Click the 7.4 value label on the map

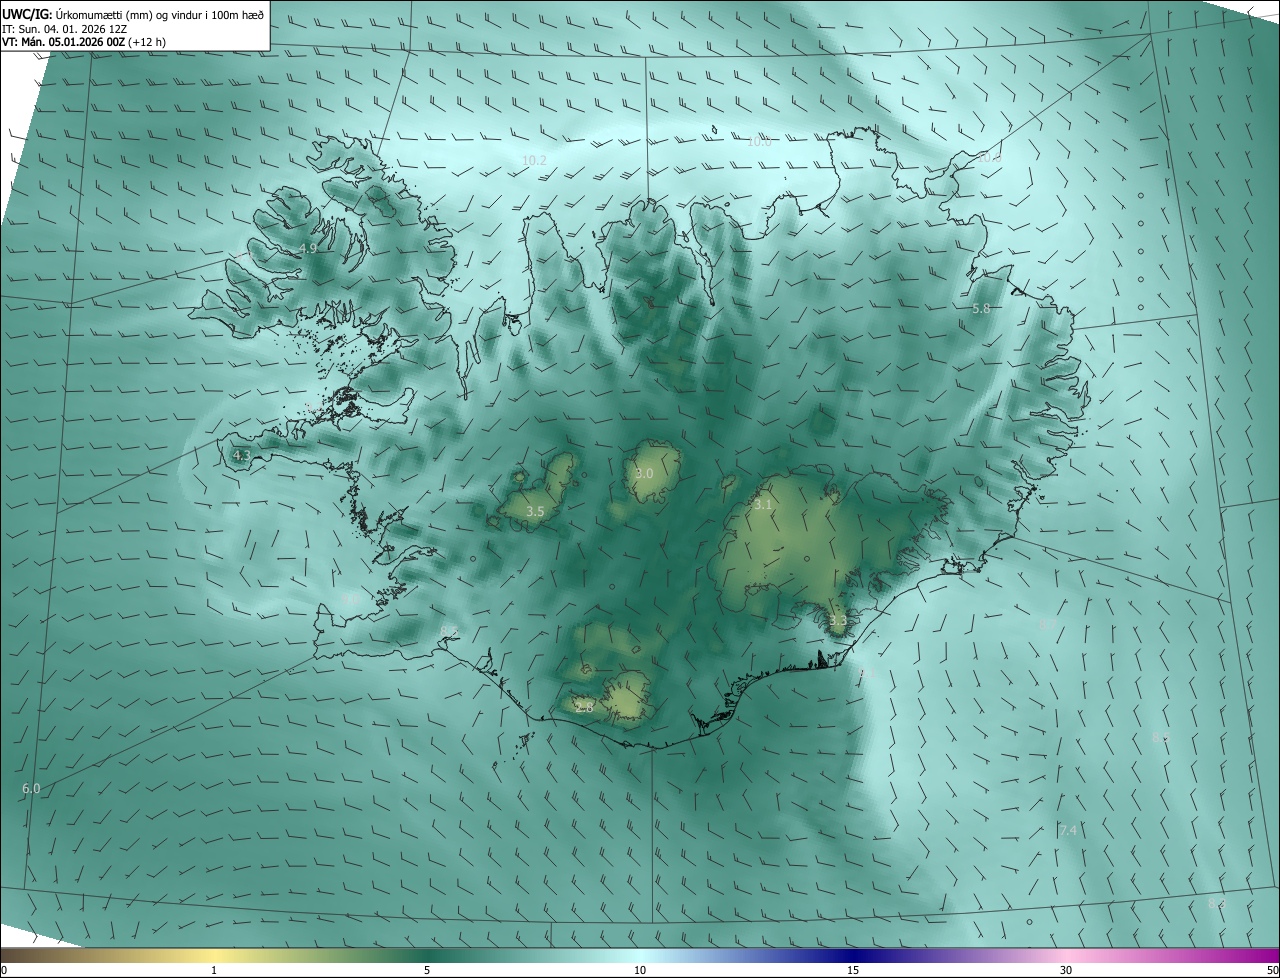click(1068, 831)
